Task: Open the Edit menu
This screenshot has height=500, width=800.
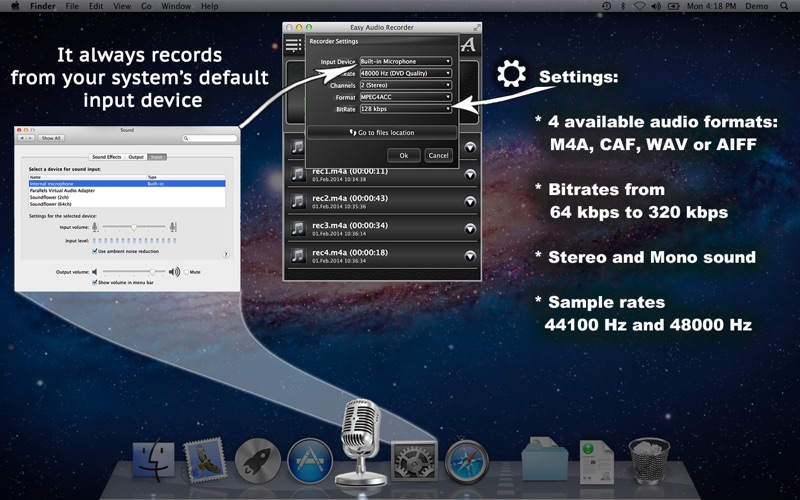Action: (x=95, y=6)
